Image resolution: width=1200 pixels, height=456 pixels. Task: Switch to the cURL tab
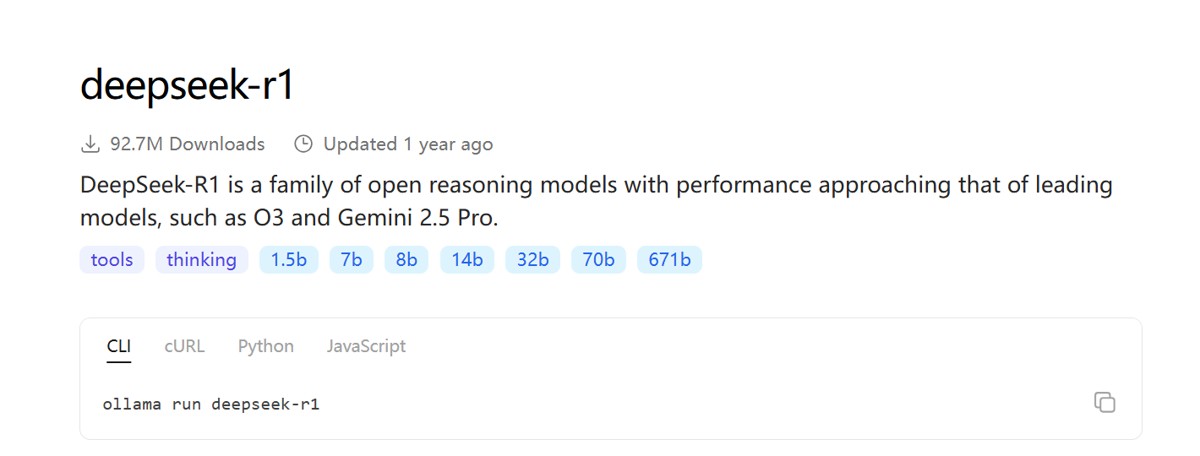point(185,346)
